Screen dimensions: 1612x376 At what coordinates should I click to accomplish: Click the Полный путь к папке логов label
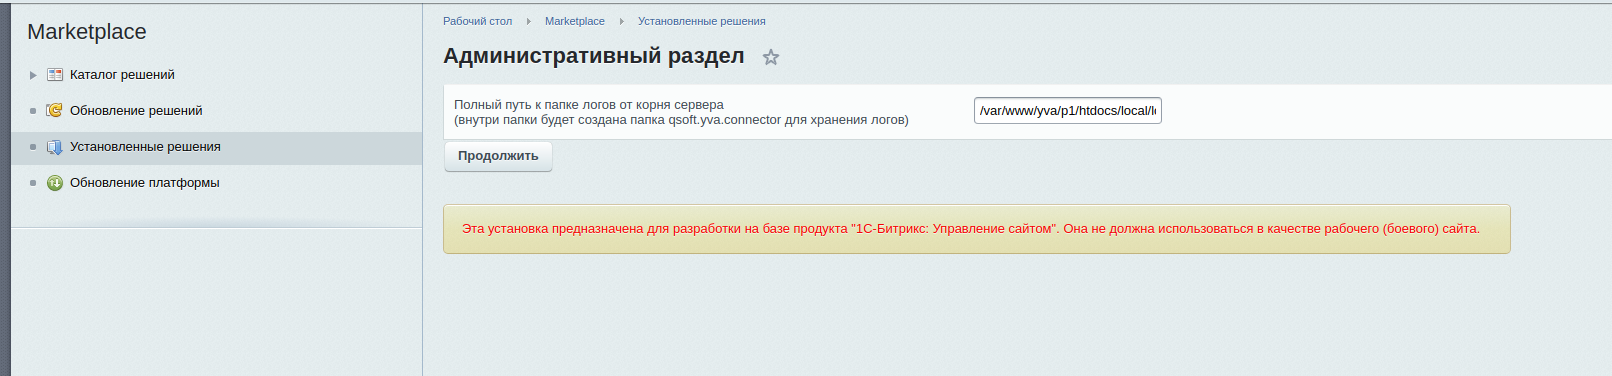(589, 105)
